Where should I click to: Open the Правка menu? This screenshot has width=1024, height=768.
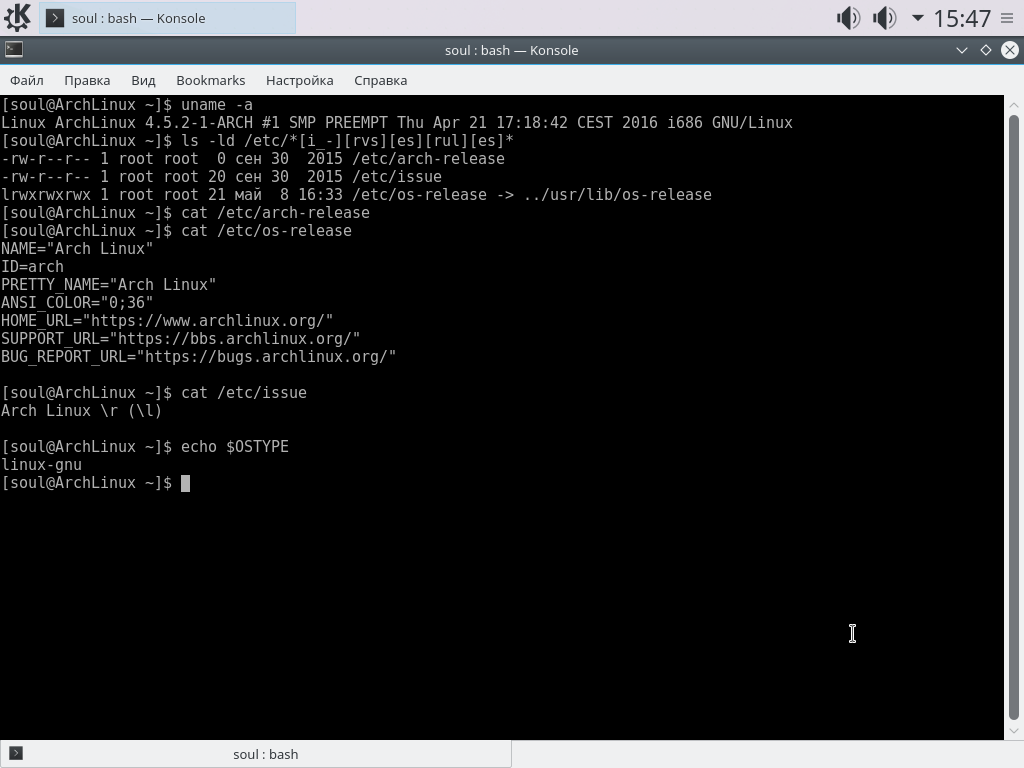click(x=87, y=80)
